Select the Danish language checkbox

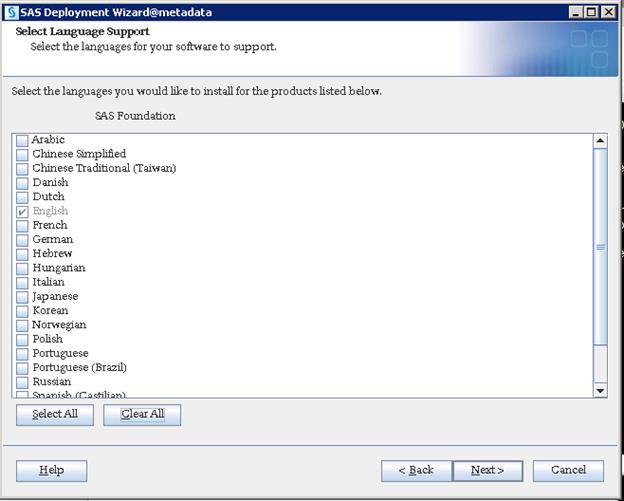point(22,183)
